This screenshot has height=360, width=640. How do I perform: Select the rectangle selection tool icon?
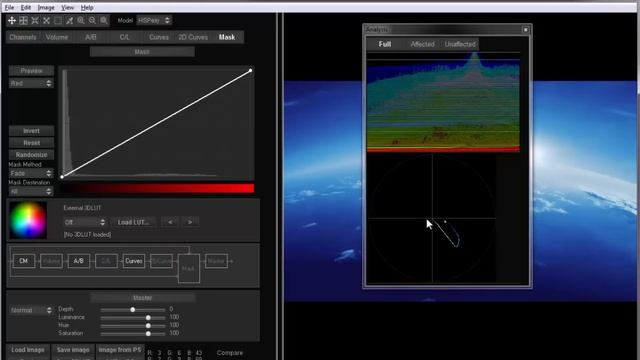click(58, 20)
